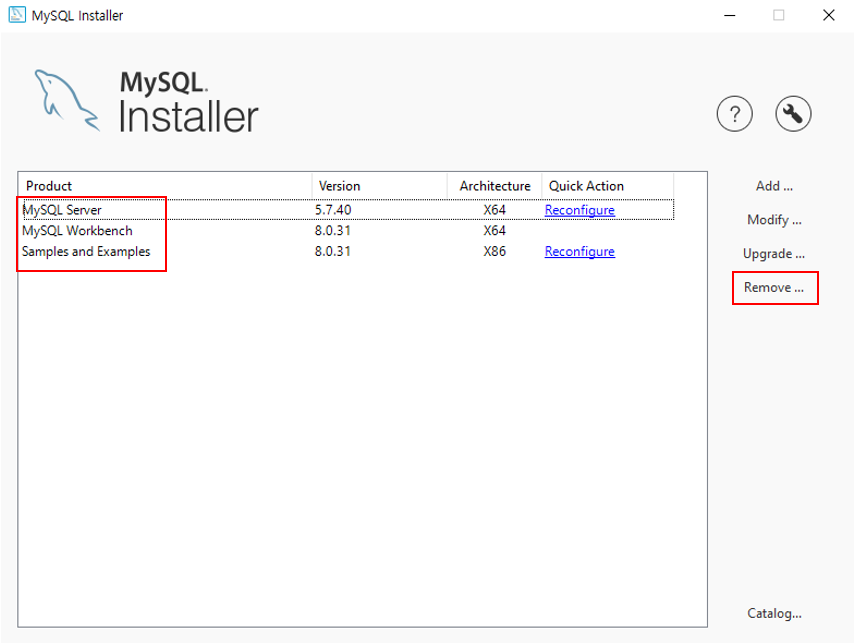Select the Samples and Examples row

(348, 252)
